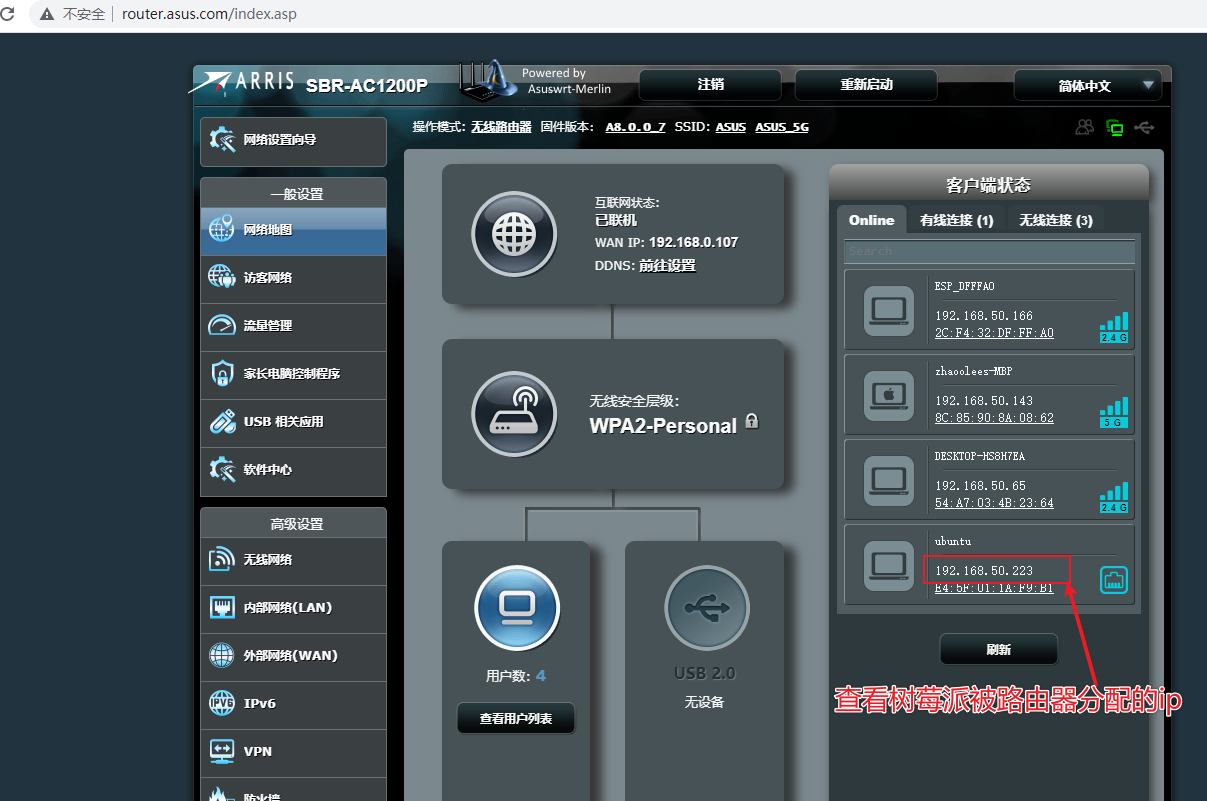Click the 无线网络 wifi sidebar icon
The width and height of the screenshot is (1207, 801).
pyautogui.click(x=222, y=559)
